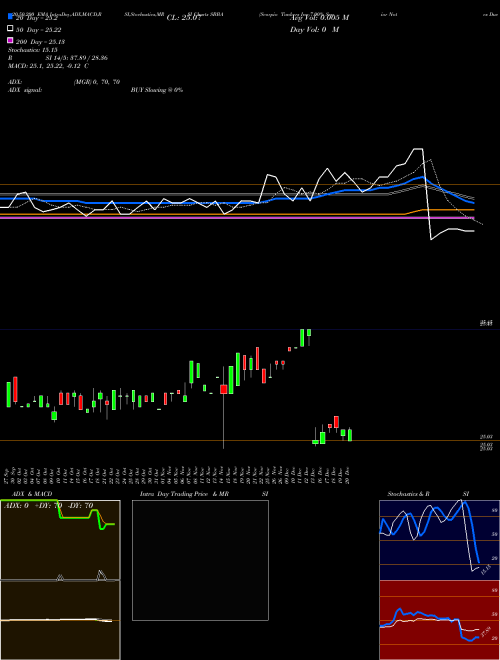
Task: Click the last date label on axis
Action: (349, 475)
